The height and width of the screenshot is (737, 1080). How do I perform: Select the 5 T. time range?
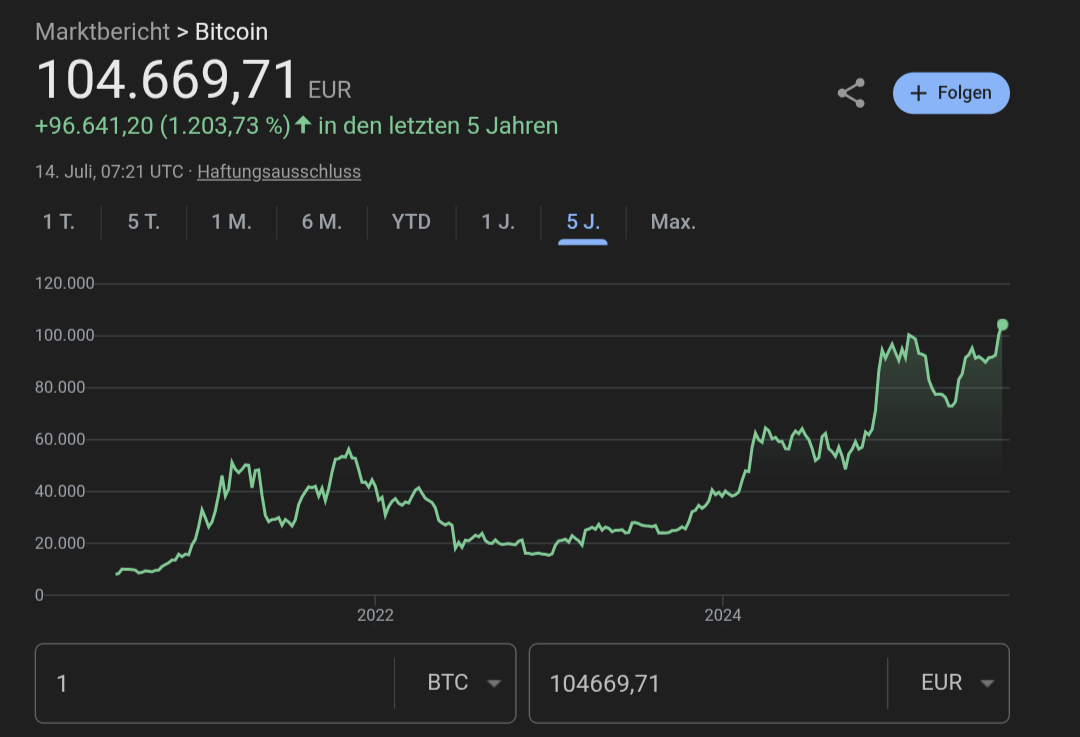point(143,222)
